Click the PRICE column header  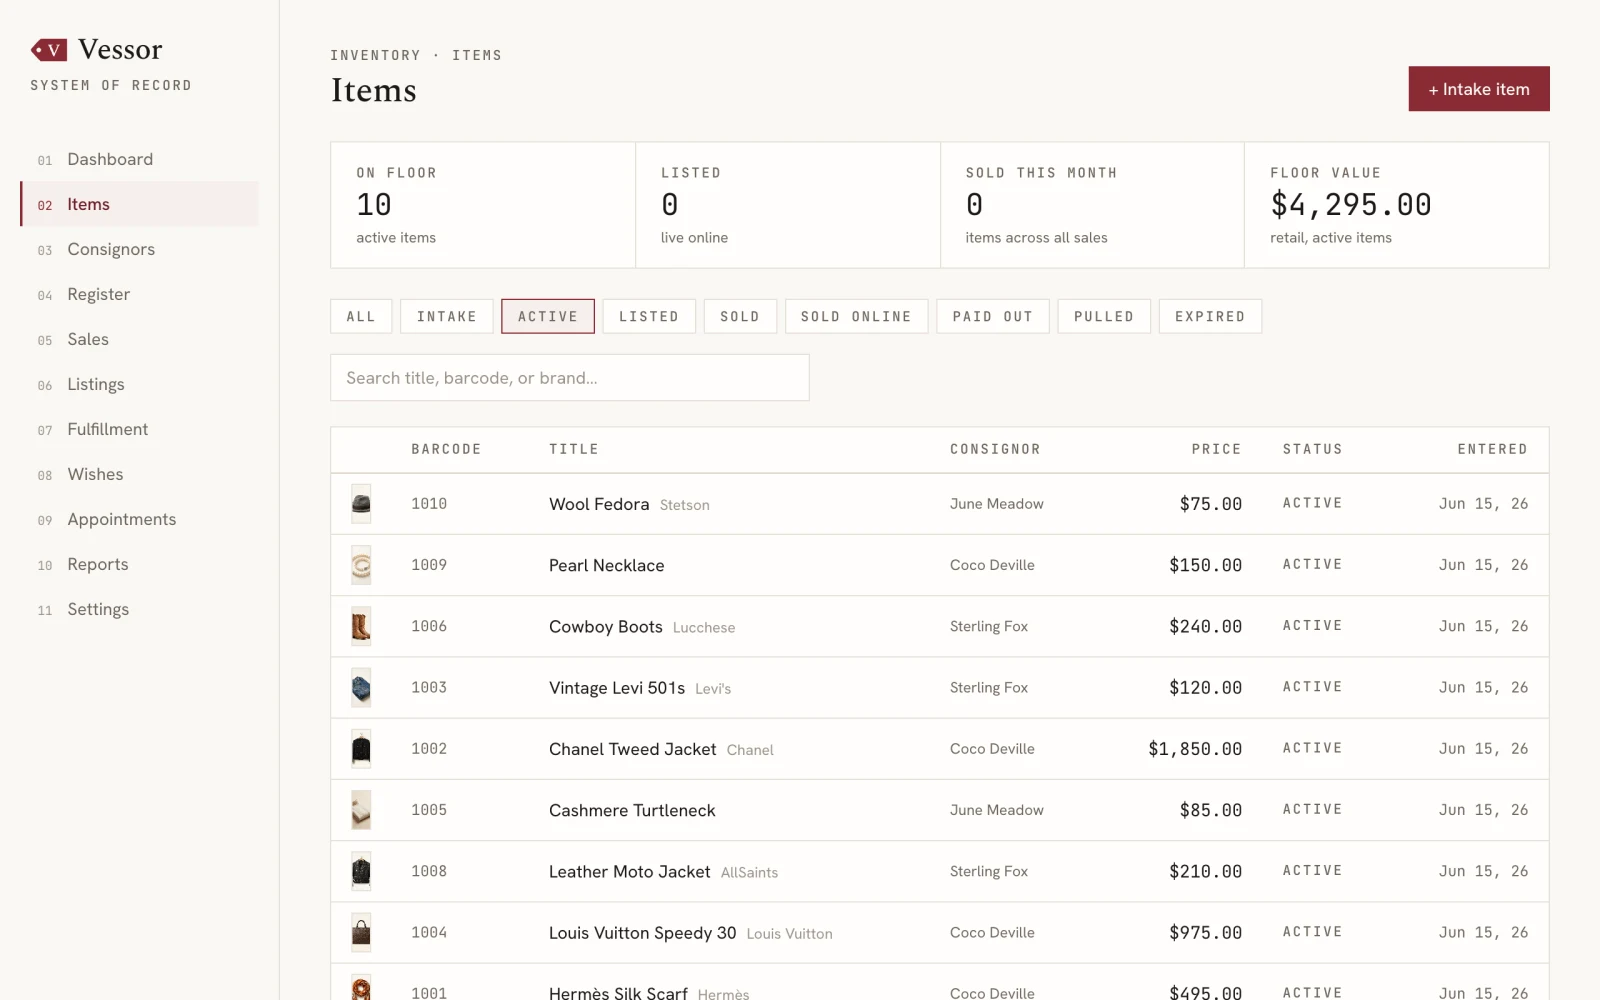pos(1216,450)
